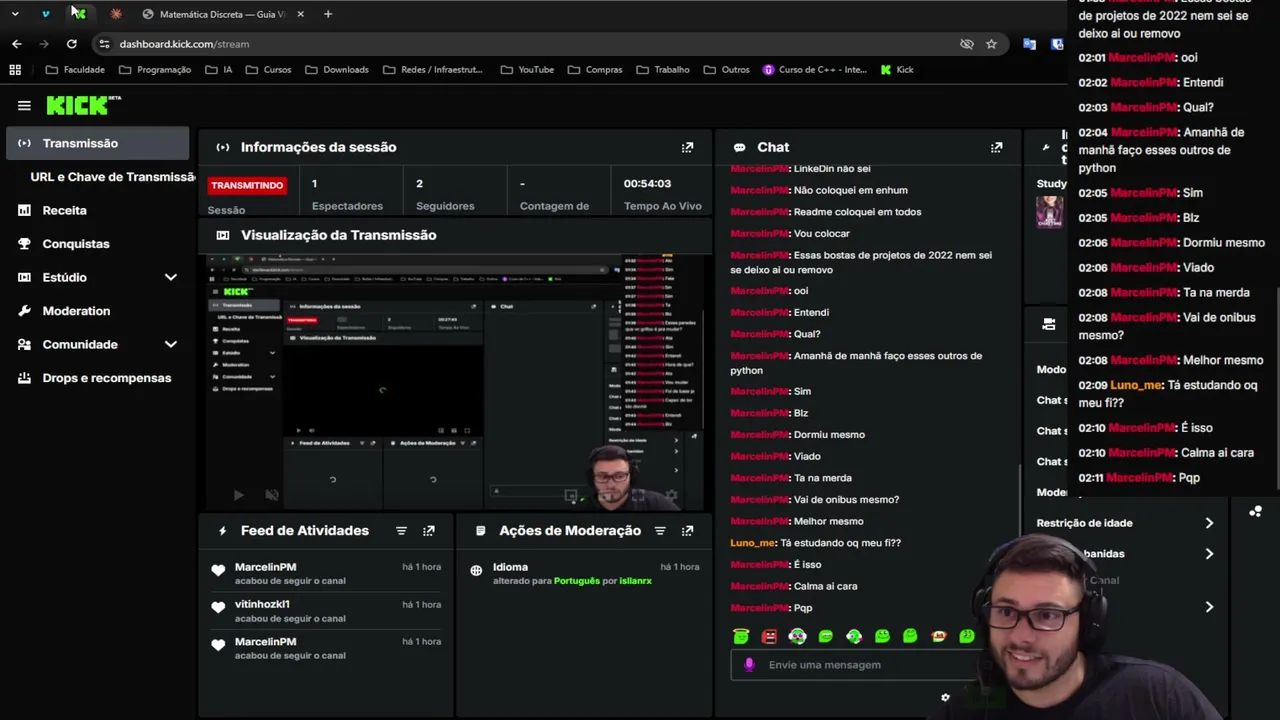Open chat settings gear below message box
Screen dimensions: 1280x720
(945, 697)
